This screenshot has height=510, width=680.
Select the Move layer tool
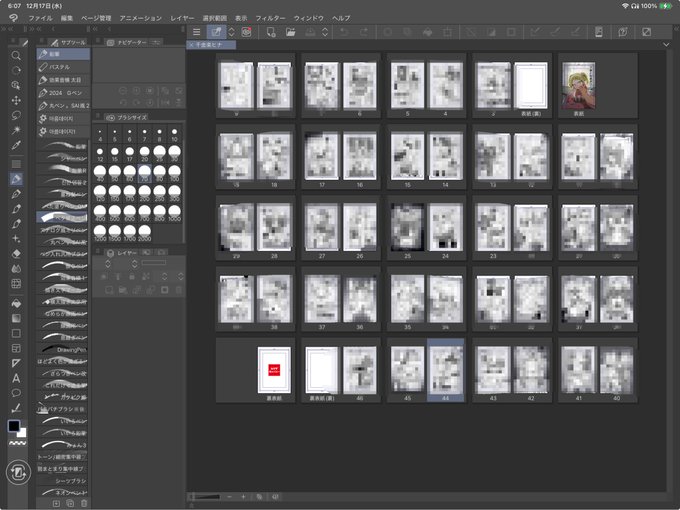coord(16,100)
